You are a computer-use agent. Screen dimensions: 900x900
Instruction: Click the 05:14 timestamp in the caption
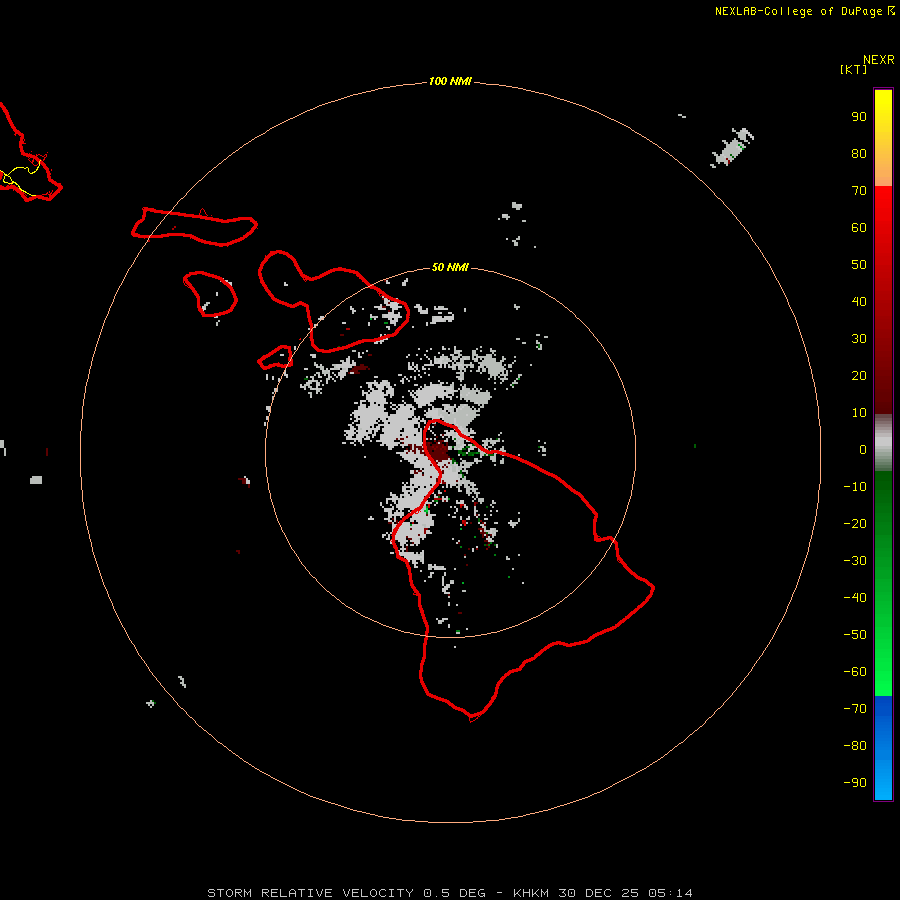click(x=670, y=893)
